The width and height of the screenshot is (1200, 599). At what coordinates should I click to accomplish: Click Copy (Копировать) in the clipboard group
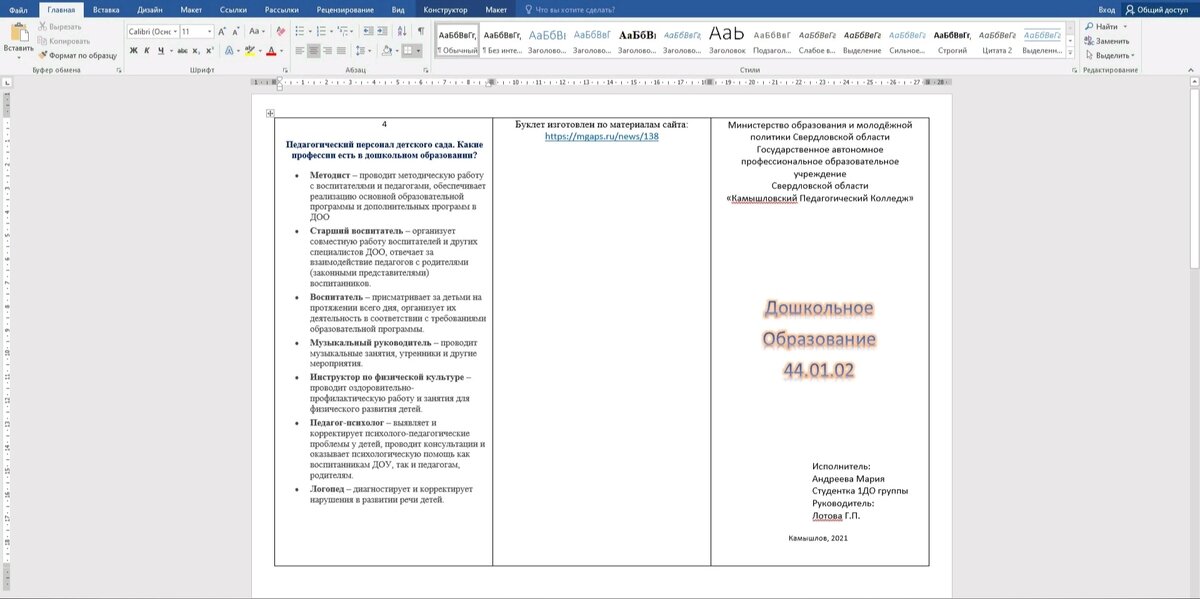pos(62,41)
